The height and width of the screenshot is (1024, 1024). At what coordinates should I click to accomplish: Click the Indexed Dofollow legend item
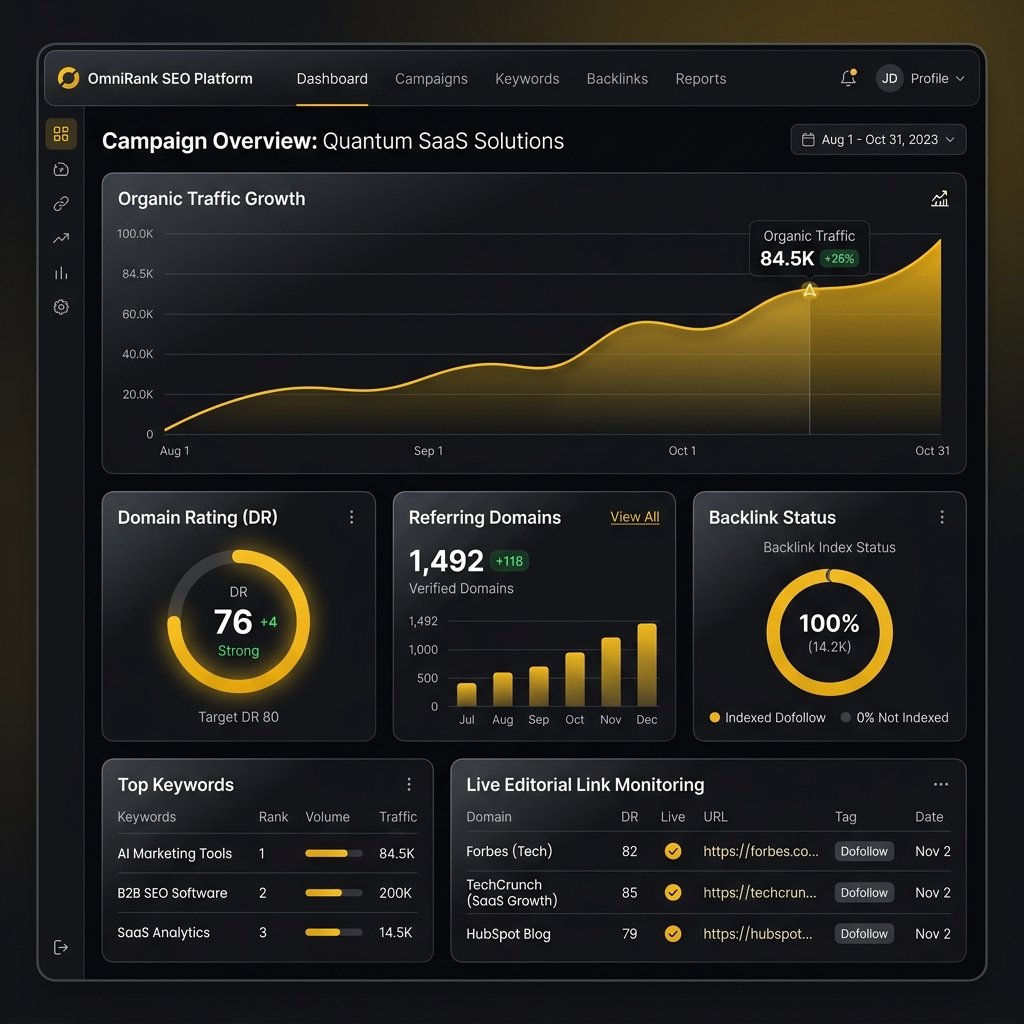click(767, 718)
